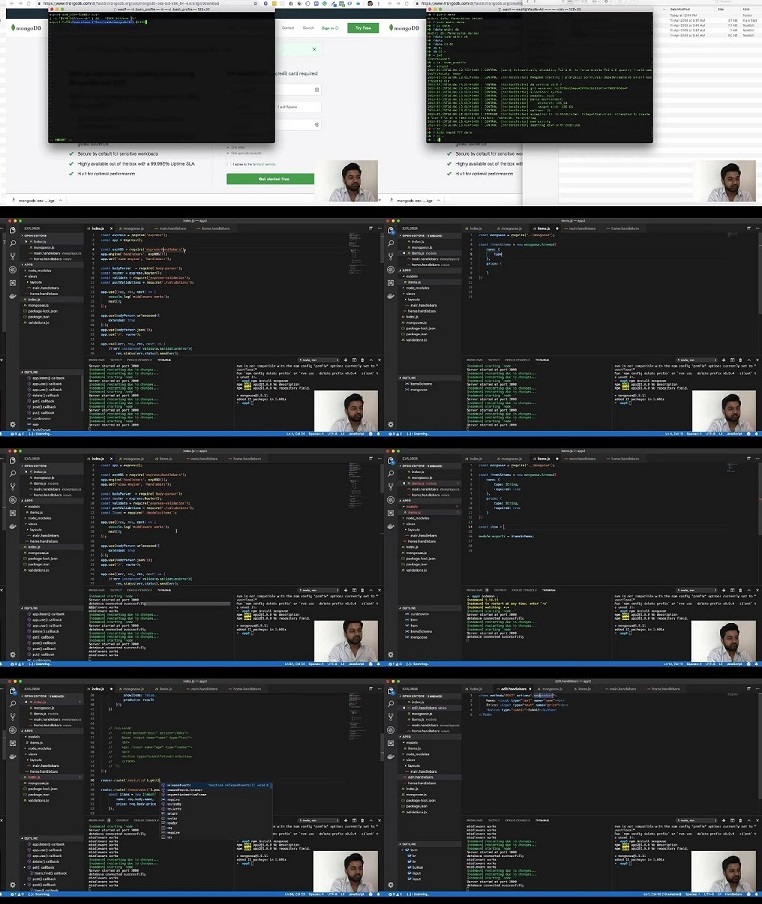Image resolution: width=762 pixels, height=904 pixels.
Task: Tick the agree to terms of service checkbox
Action: [x=229, y=164]
